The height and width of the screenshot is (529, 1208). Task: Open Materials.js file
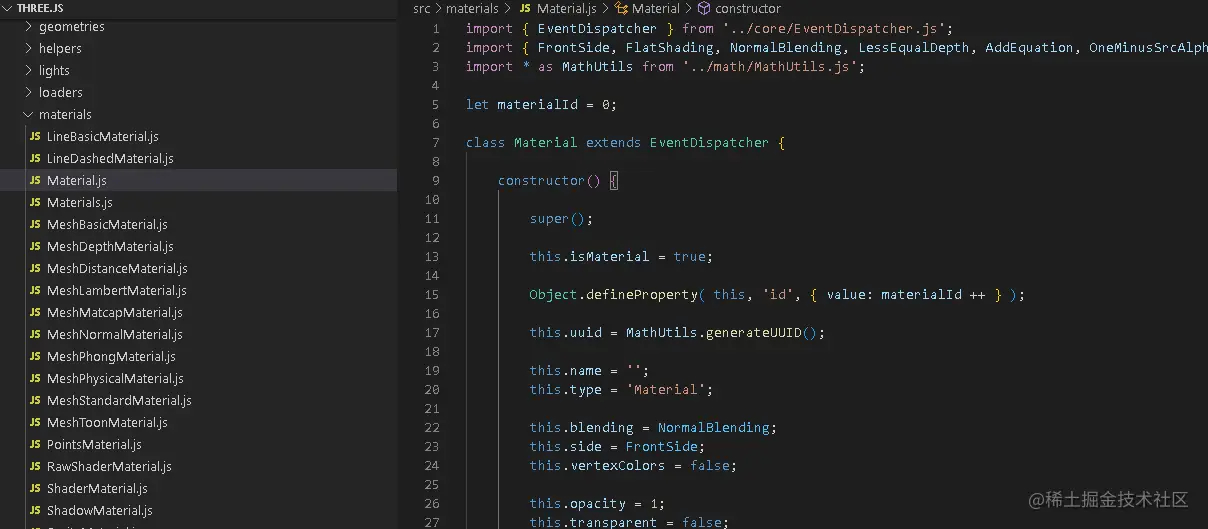tap(80, 202)
